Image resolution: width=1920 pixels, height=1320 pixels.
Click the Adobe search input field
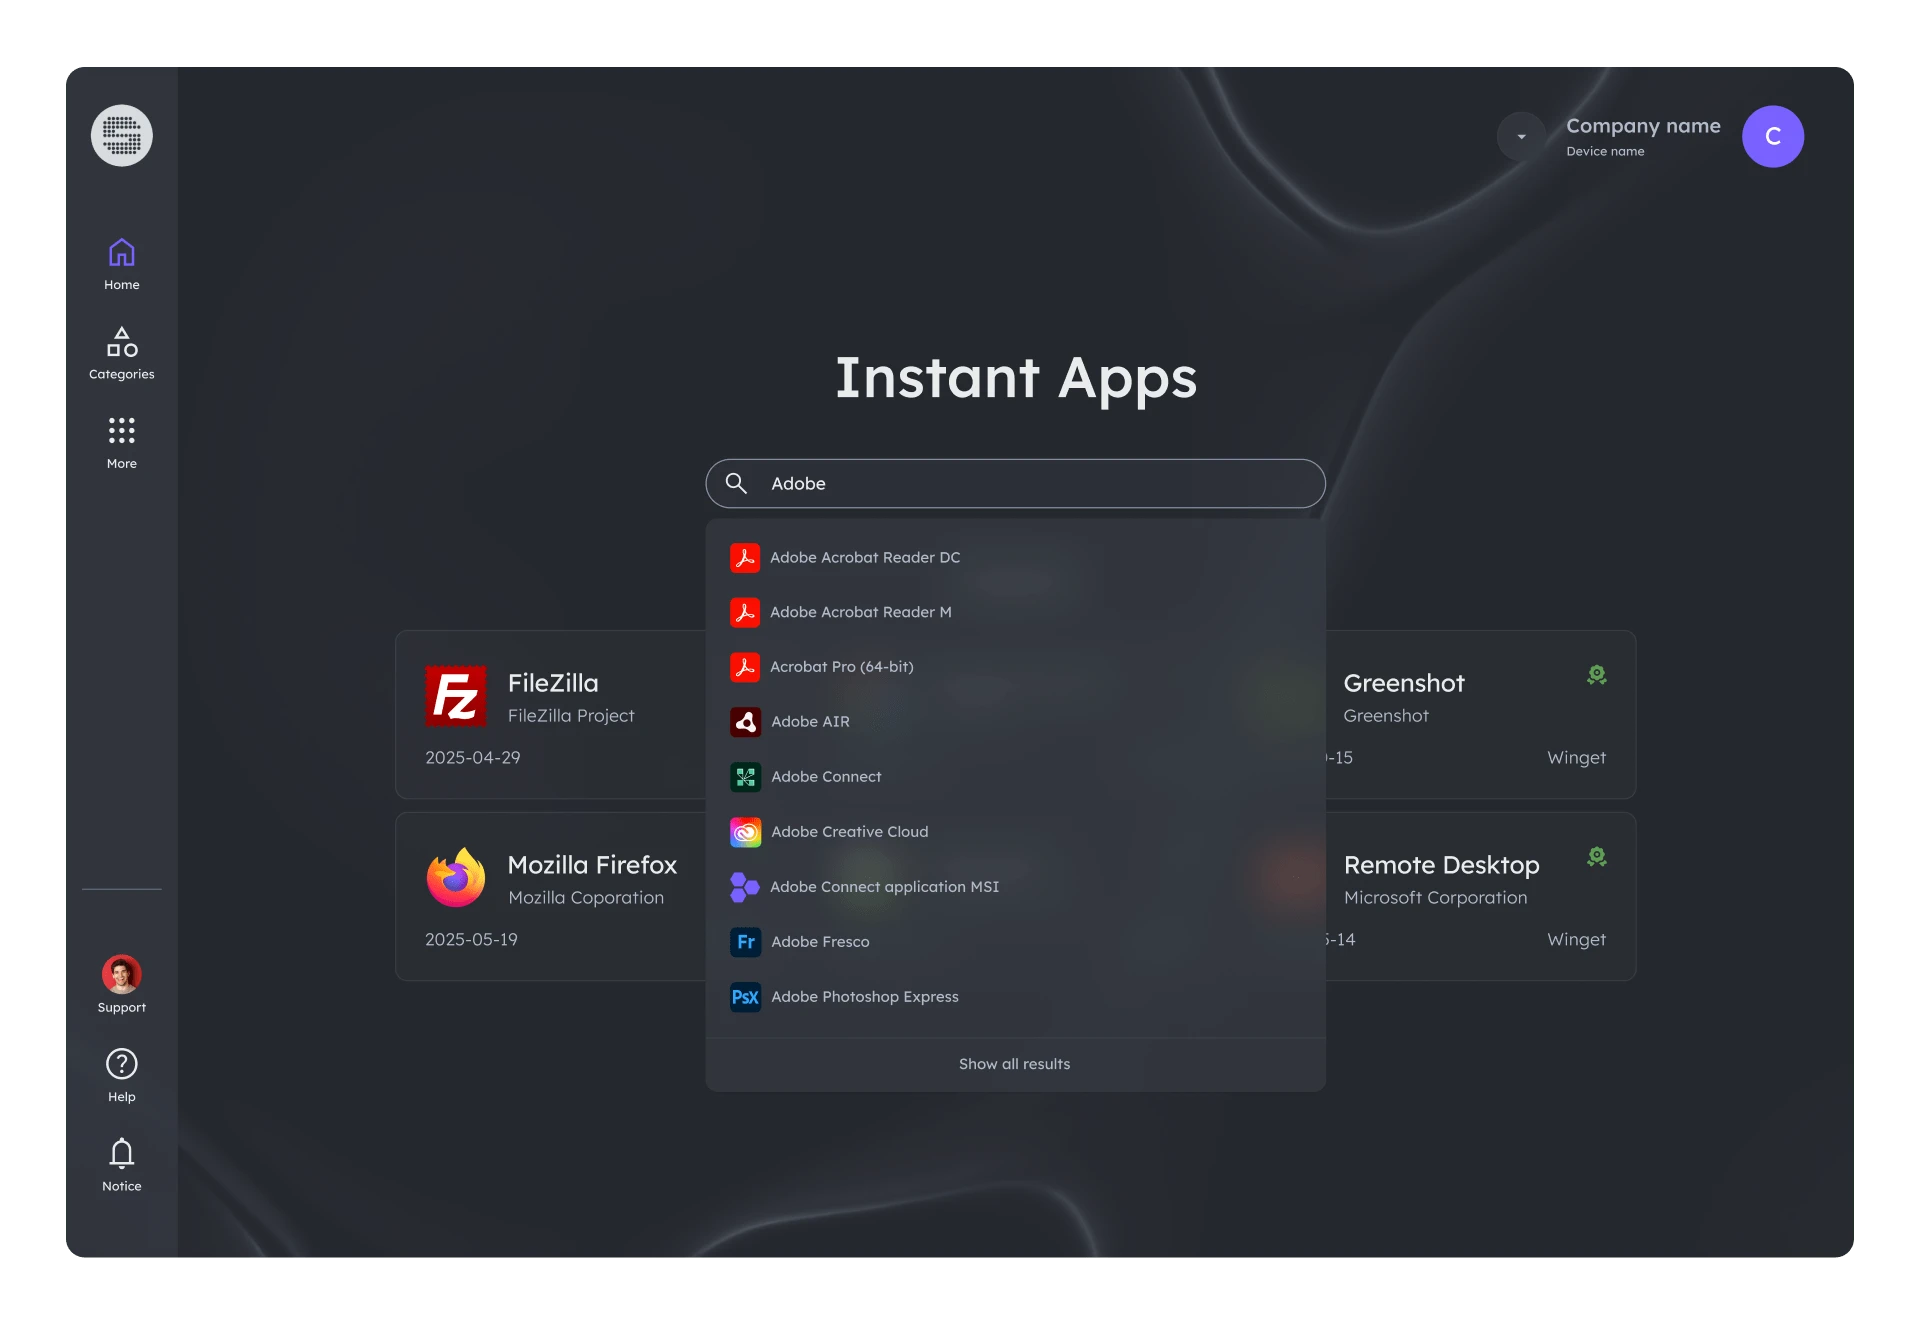click(x=1016, y=484)
